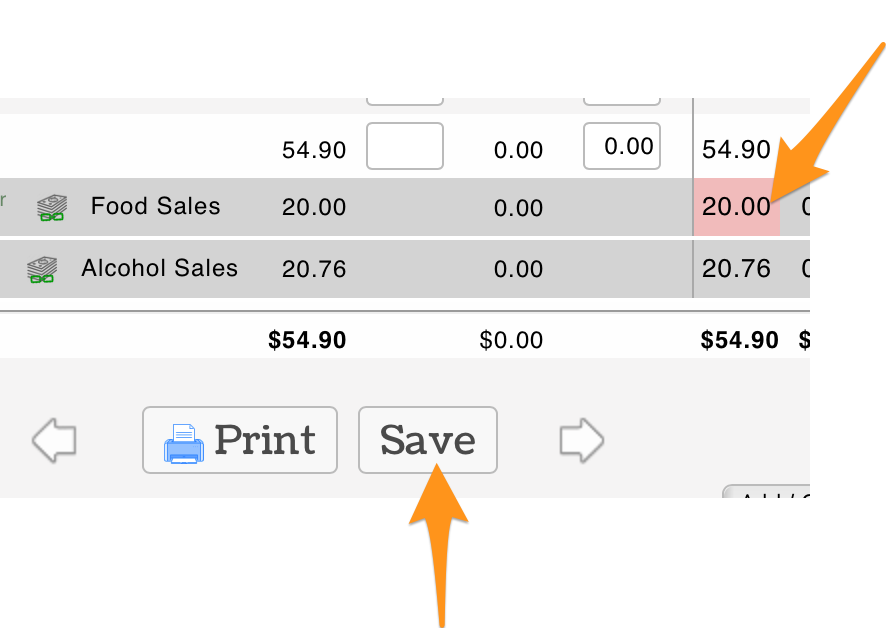
Task: Click the first 20.76 Alcohol Sales amount
Action: (314, 269)
